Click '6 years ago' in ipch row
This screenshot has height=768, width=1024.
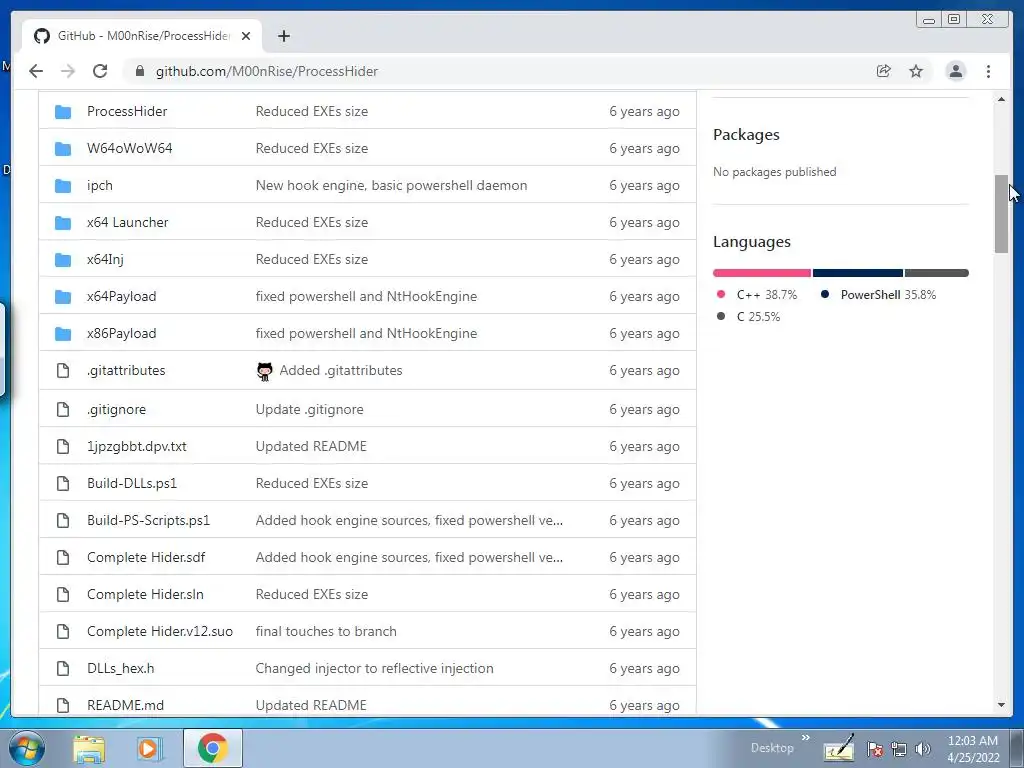point(644,185)
